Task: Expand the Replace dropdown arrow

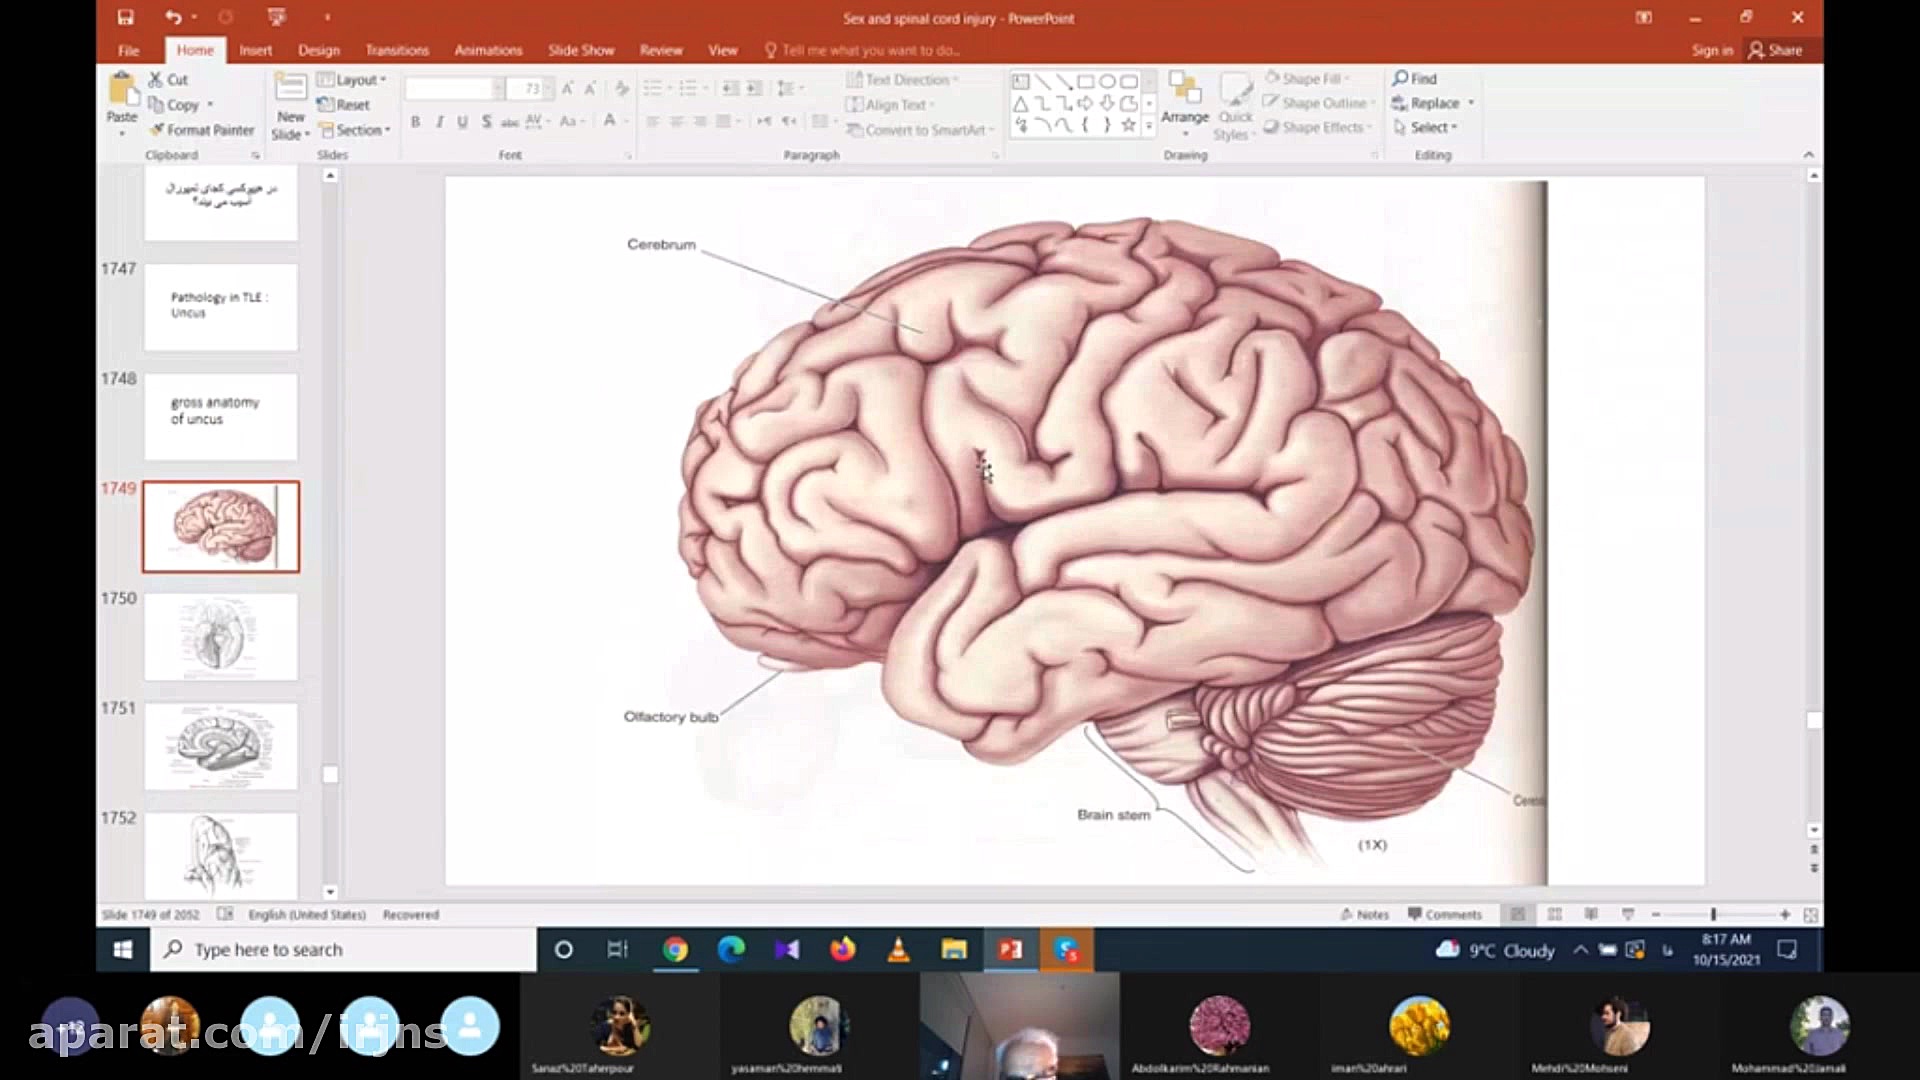Action: pyautogui.click(x=1471, y=103)
